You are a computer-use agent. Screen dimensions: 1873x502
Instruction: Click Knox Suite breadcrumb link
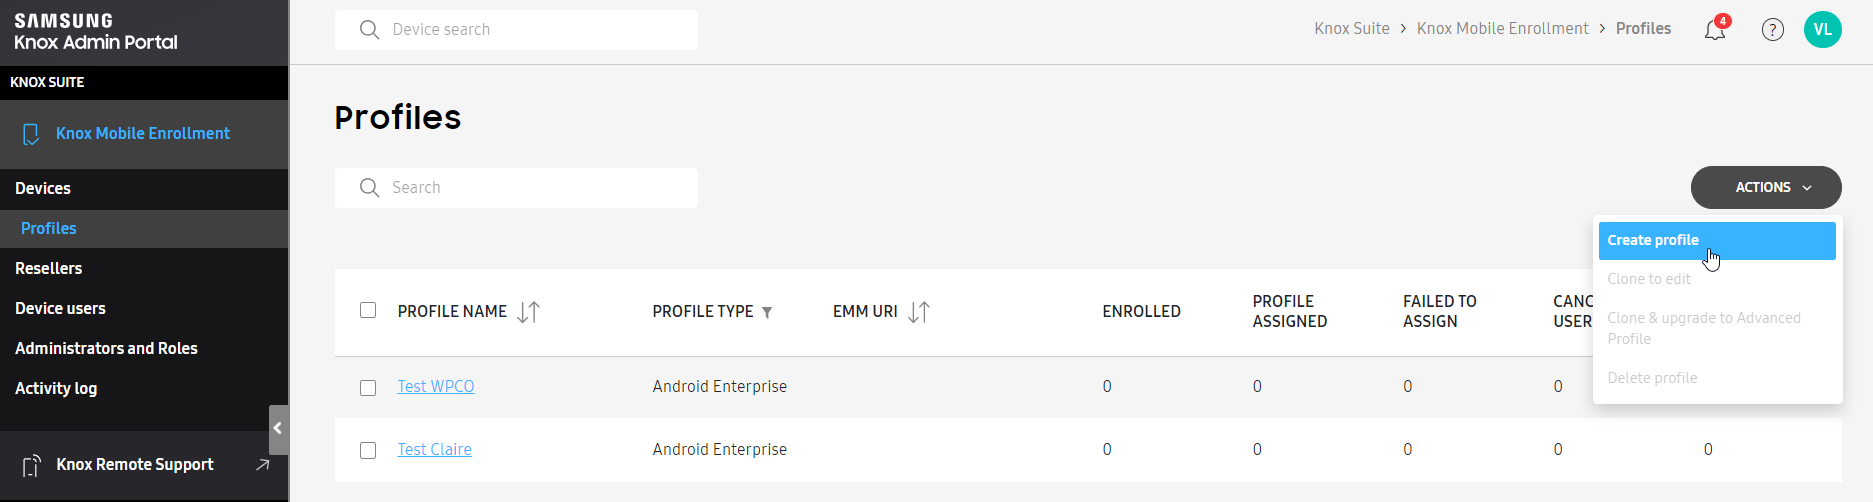pyautogui.click(x=1352, y=28)
